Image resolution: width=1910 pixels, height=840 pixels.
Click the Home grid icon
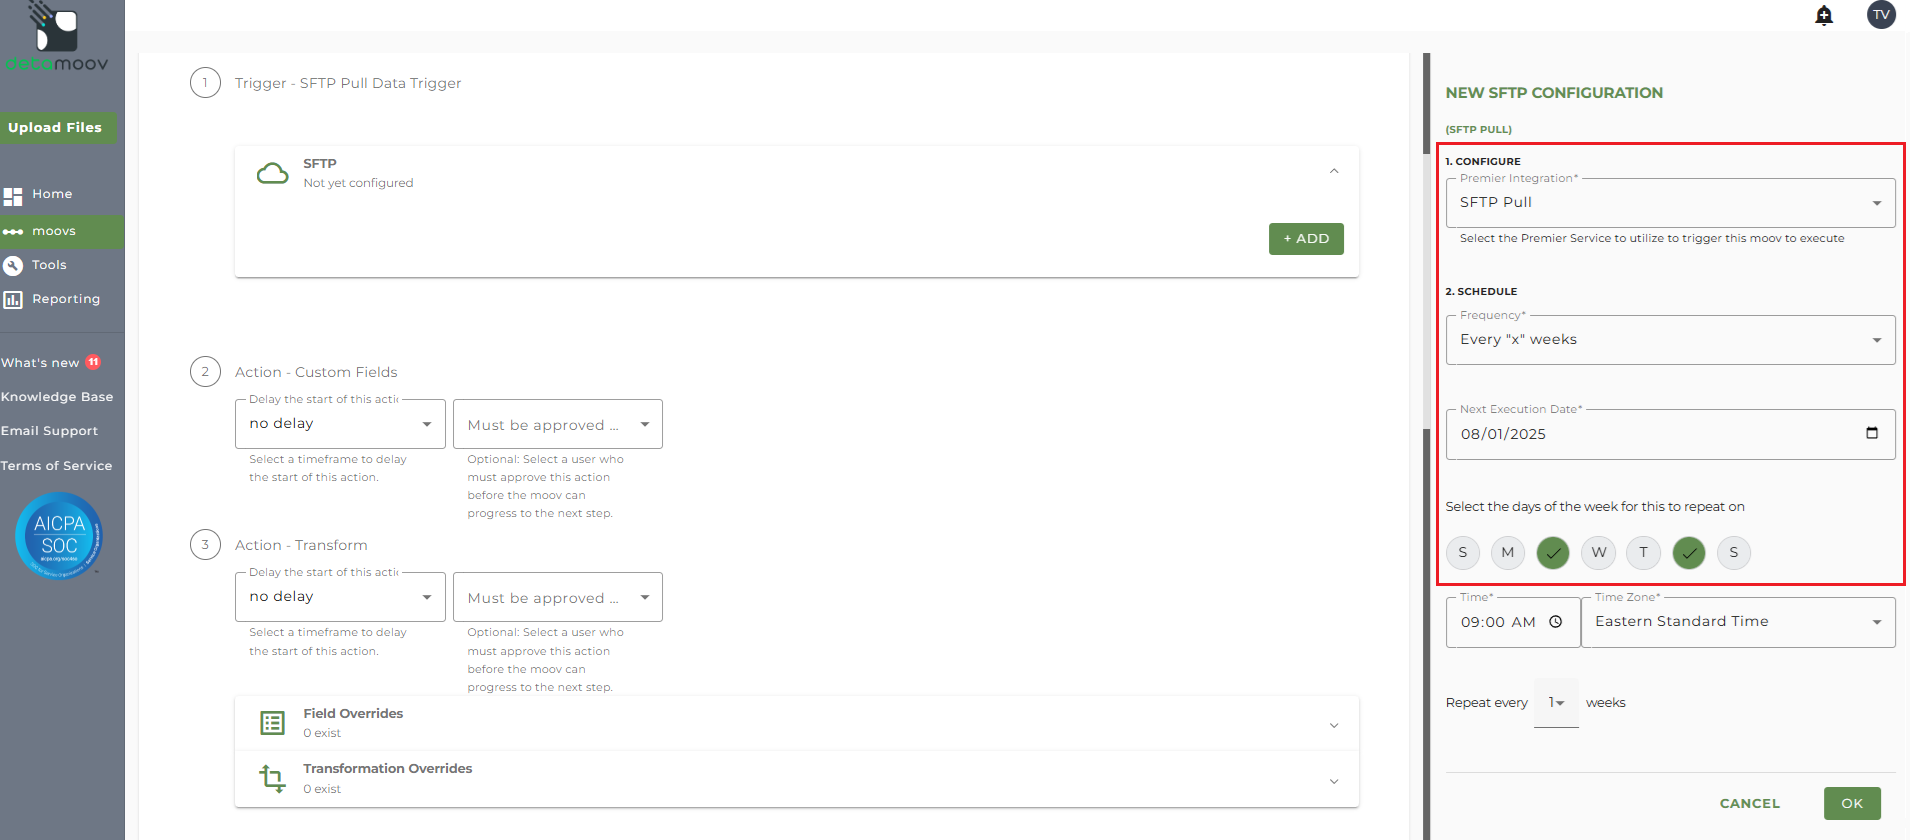(13, 196)
